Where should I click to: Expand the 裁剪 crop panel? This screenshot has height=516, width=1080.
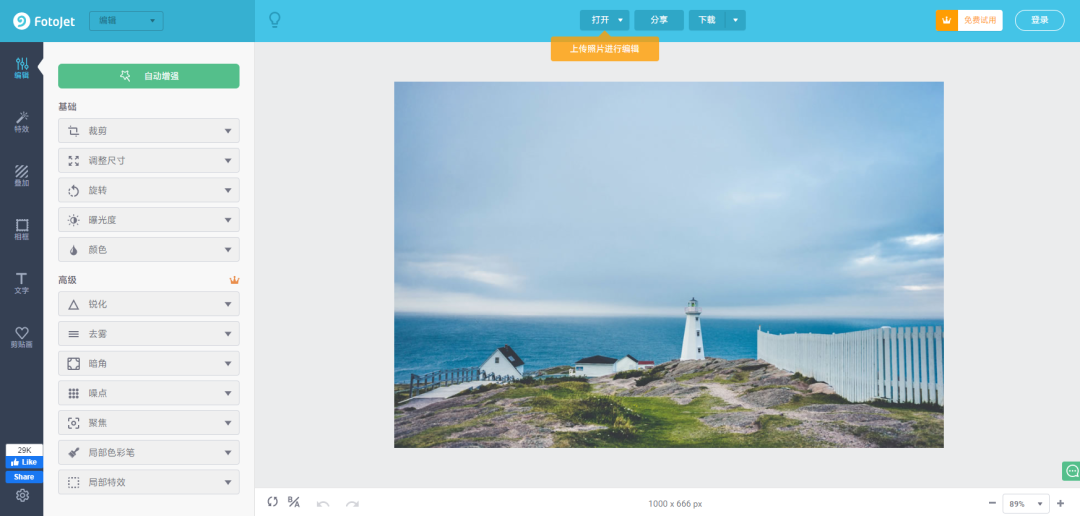[x=149, y=131]
